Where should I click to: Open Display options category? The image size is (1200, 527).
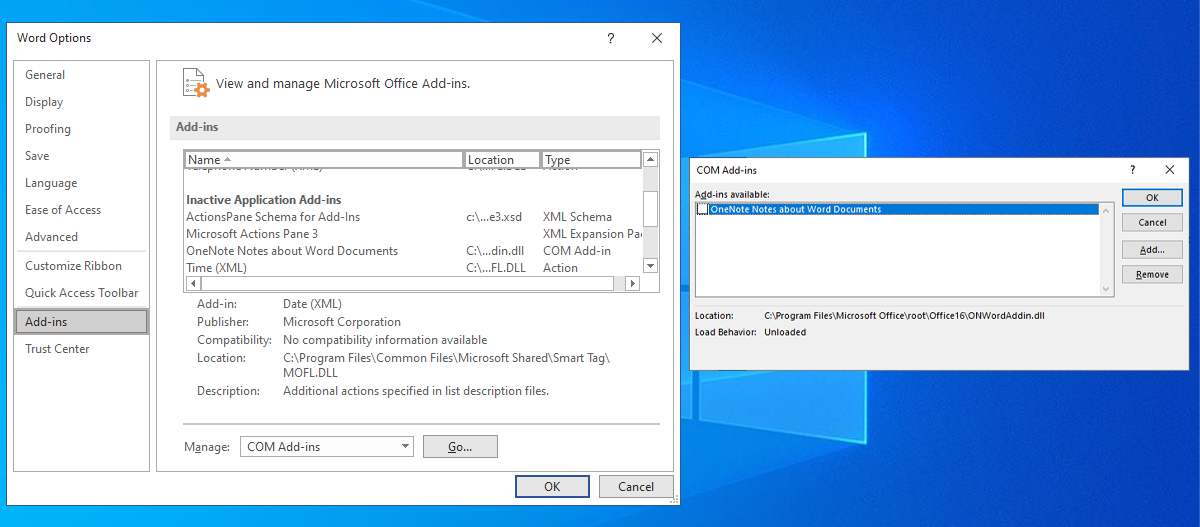pyautogui.click(x=80, y=102)
